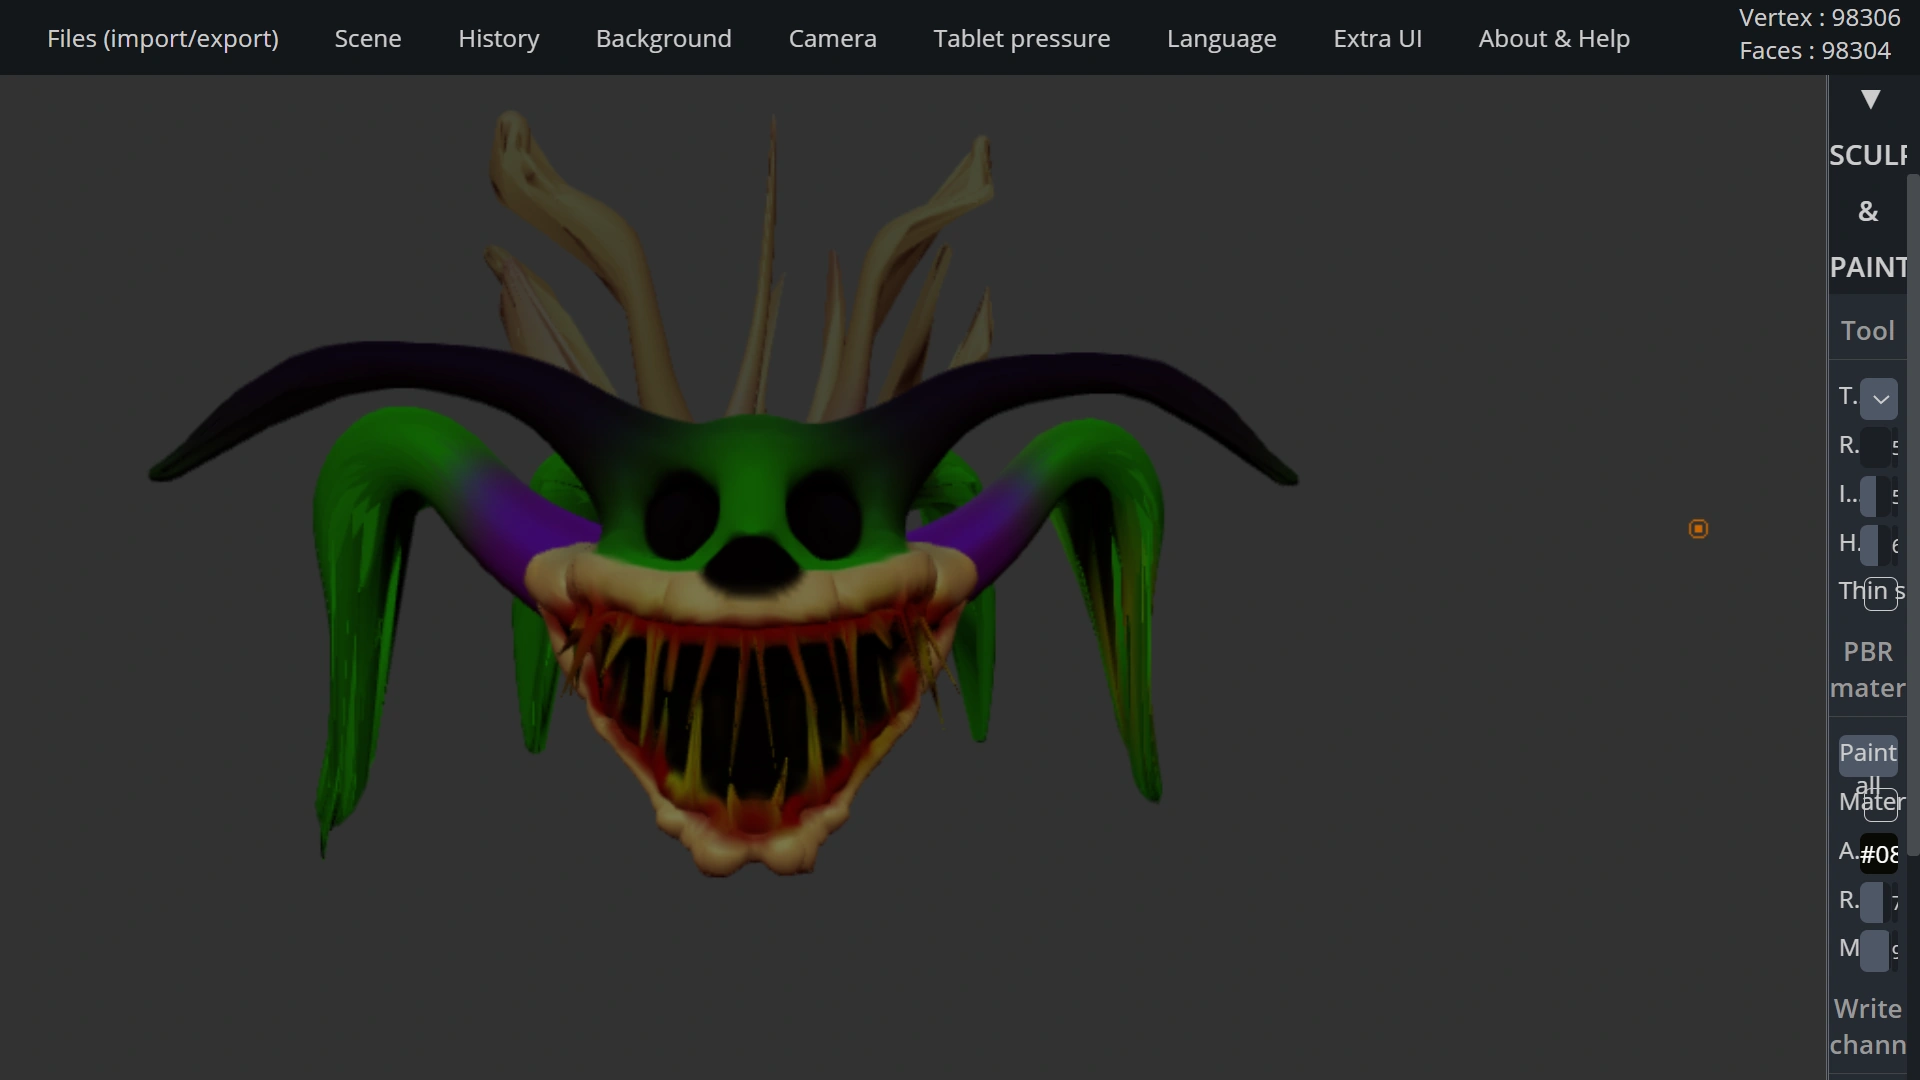Open the albedo color swatch #08
Viewport: 1920px width, 1080px height.
(1878, 854)
